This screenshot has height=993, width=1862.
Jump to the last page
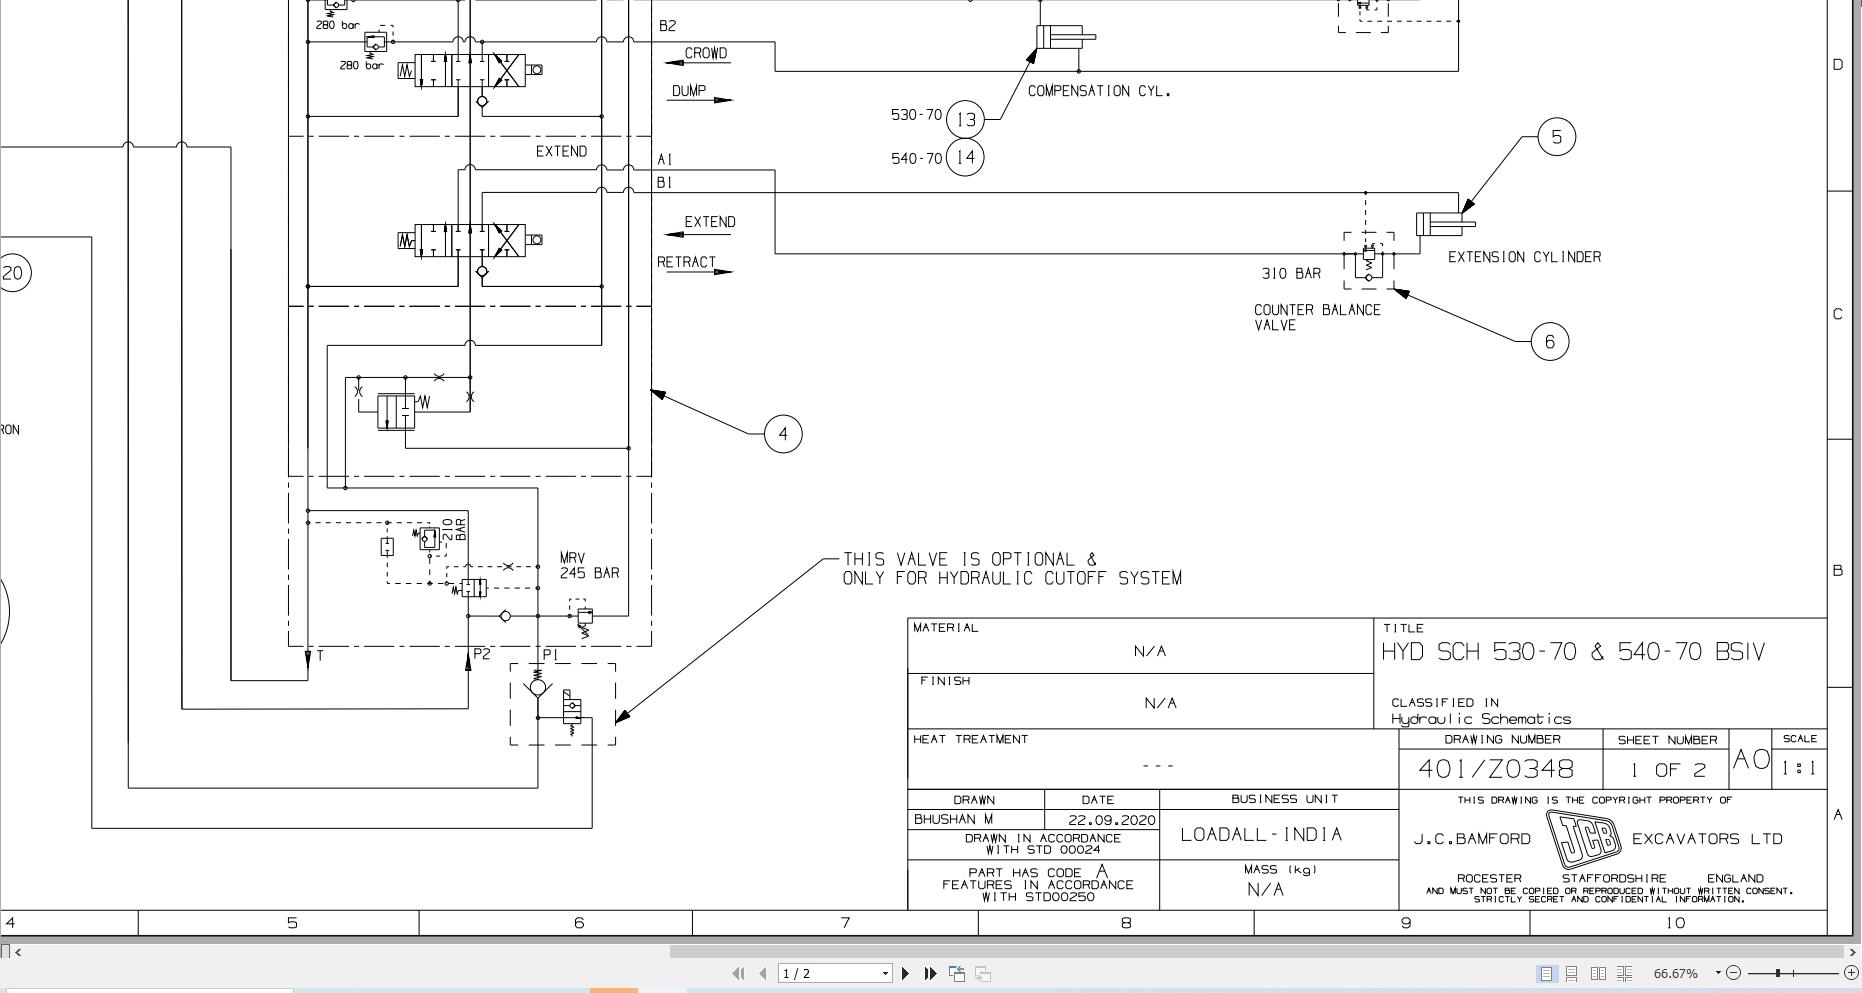(x=931, y=973)
